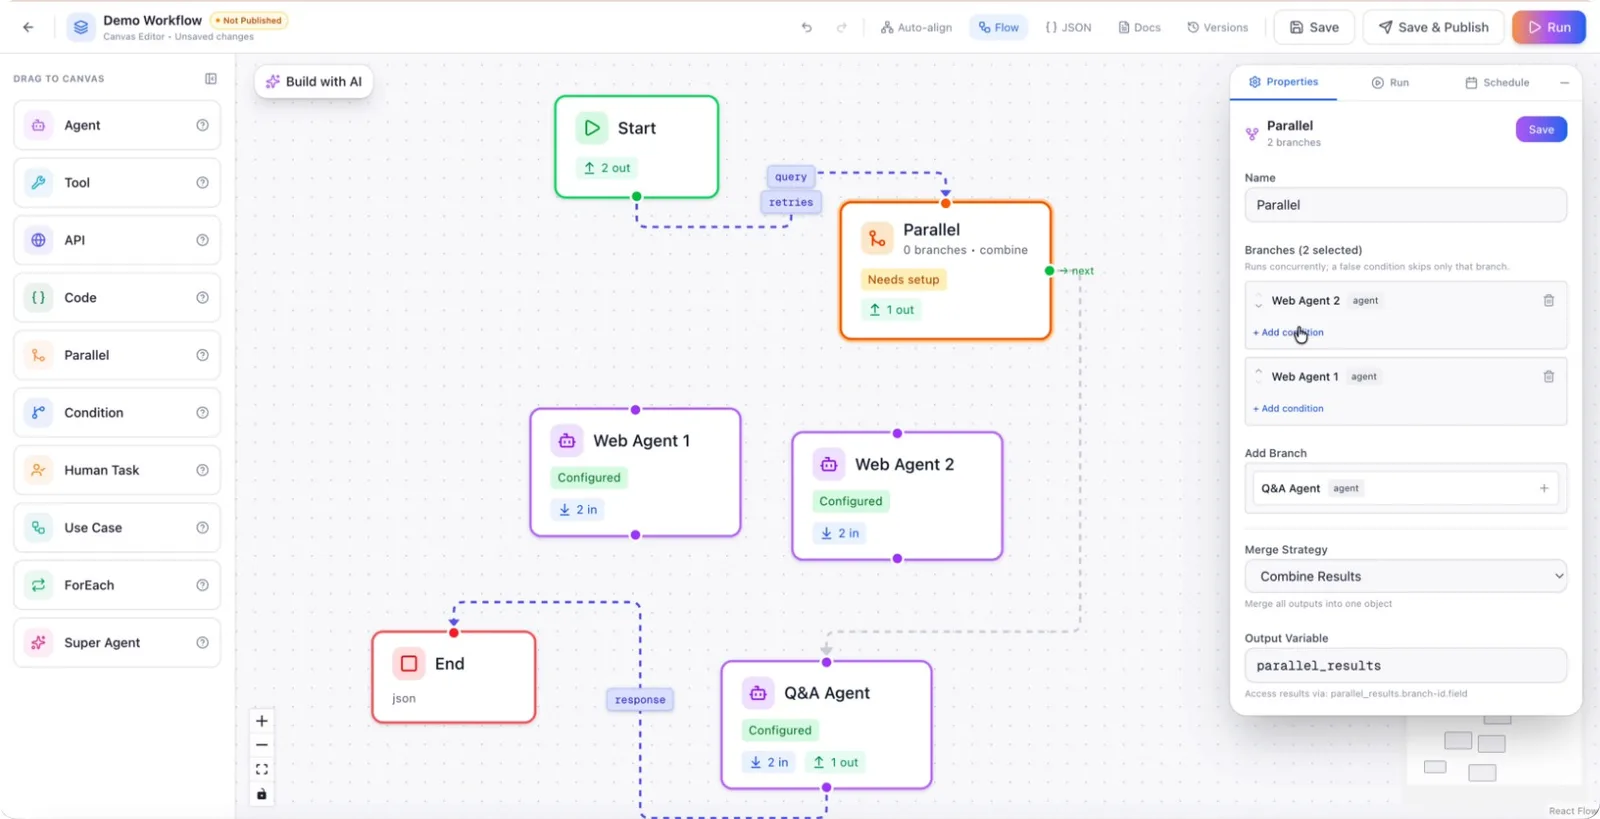1600x819 pixels.
Task: Switch to JSON view
Action: click(1068, 27)
